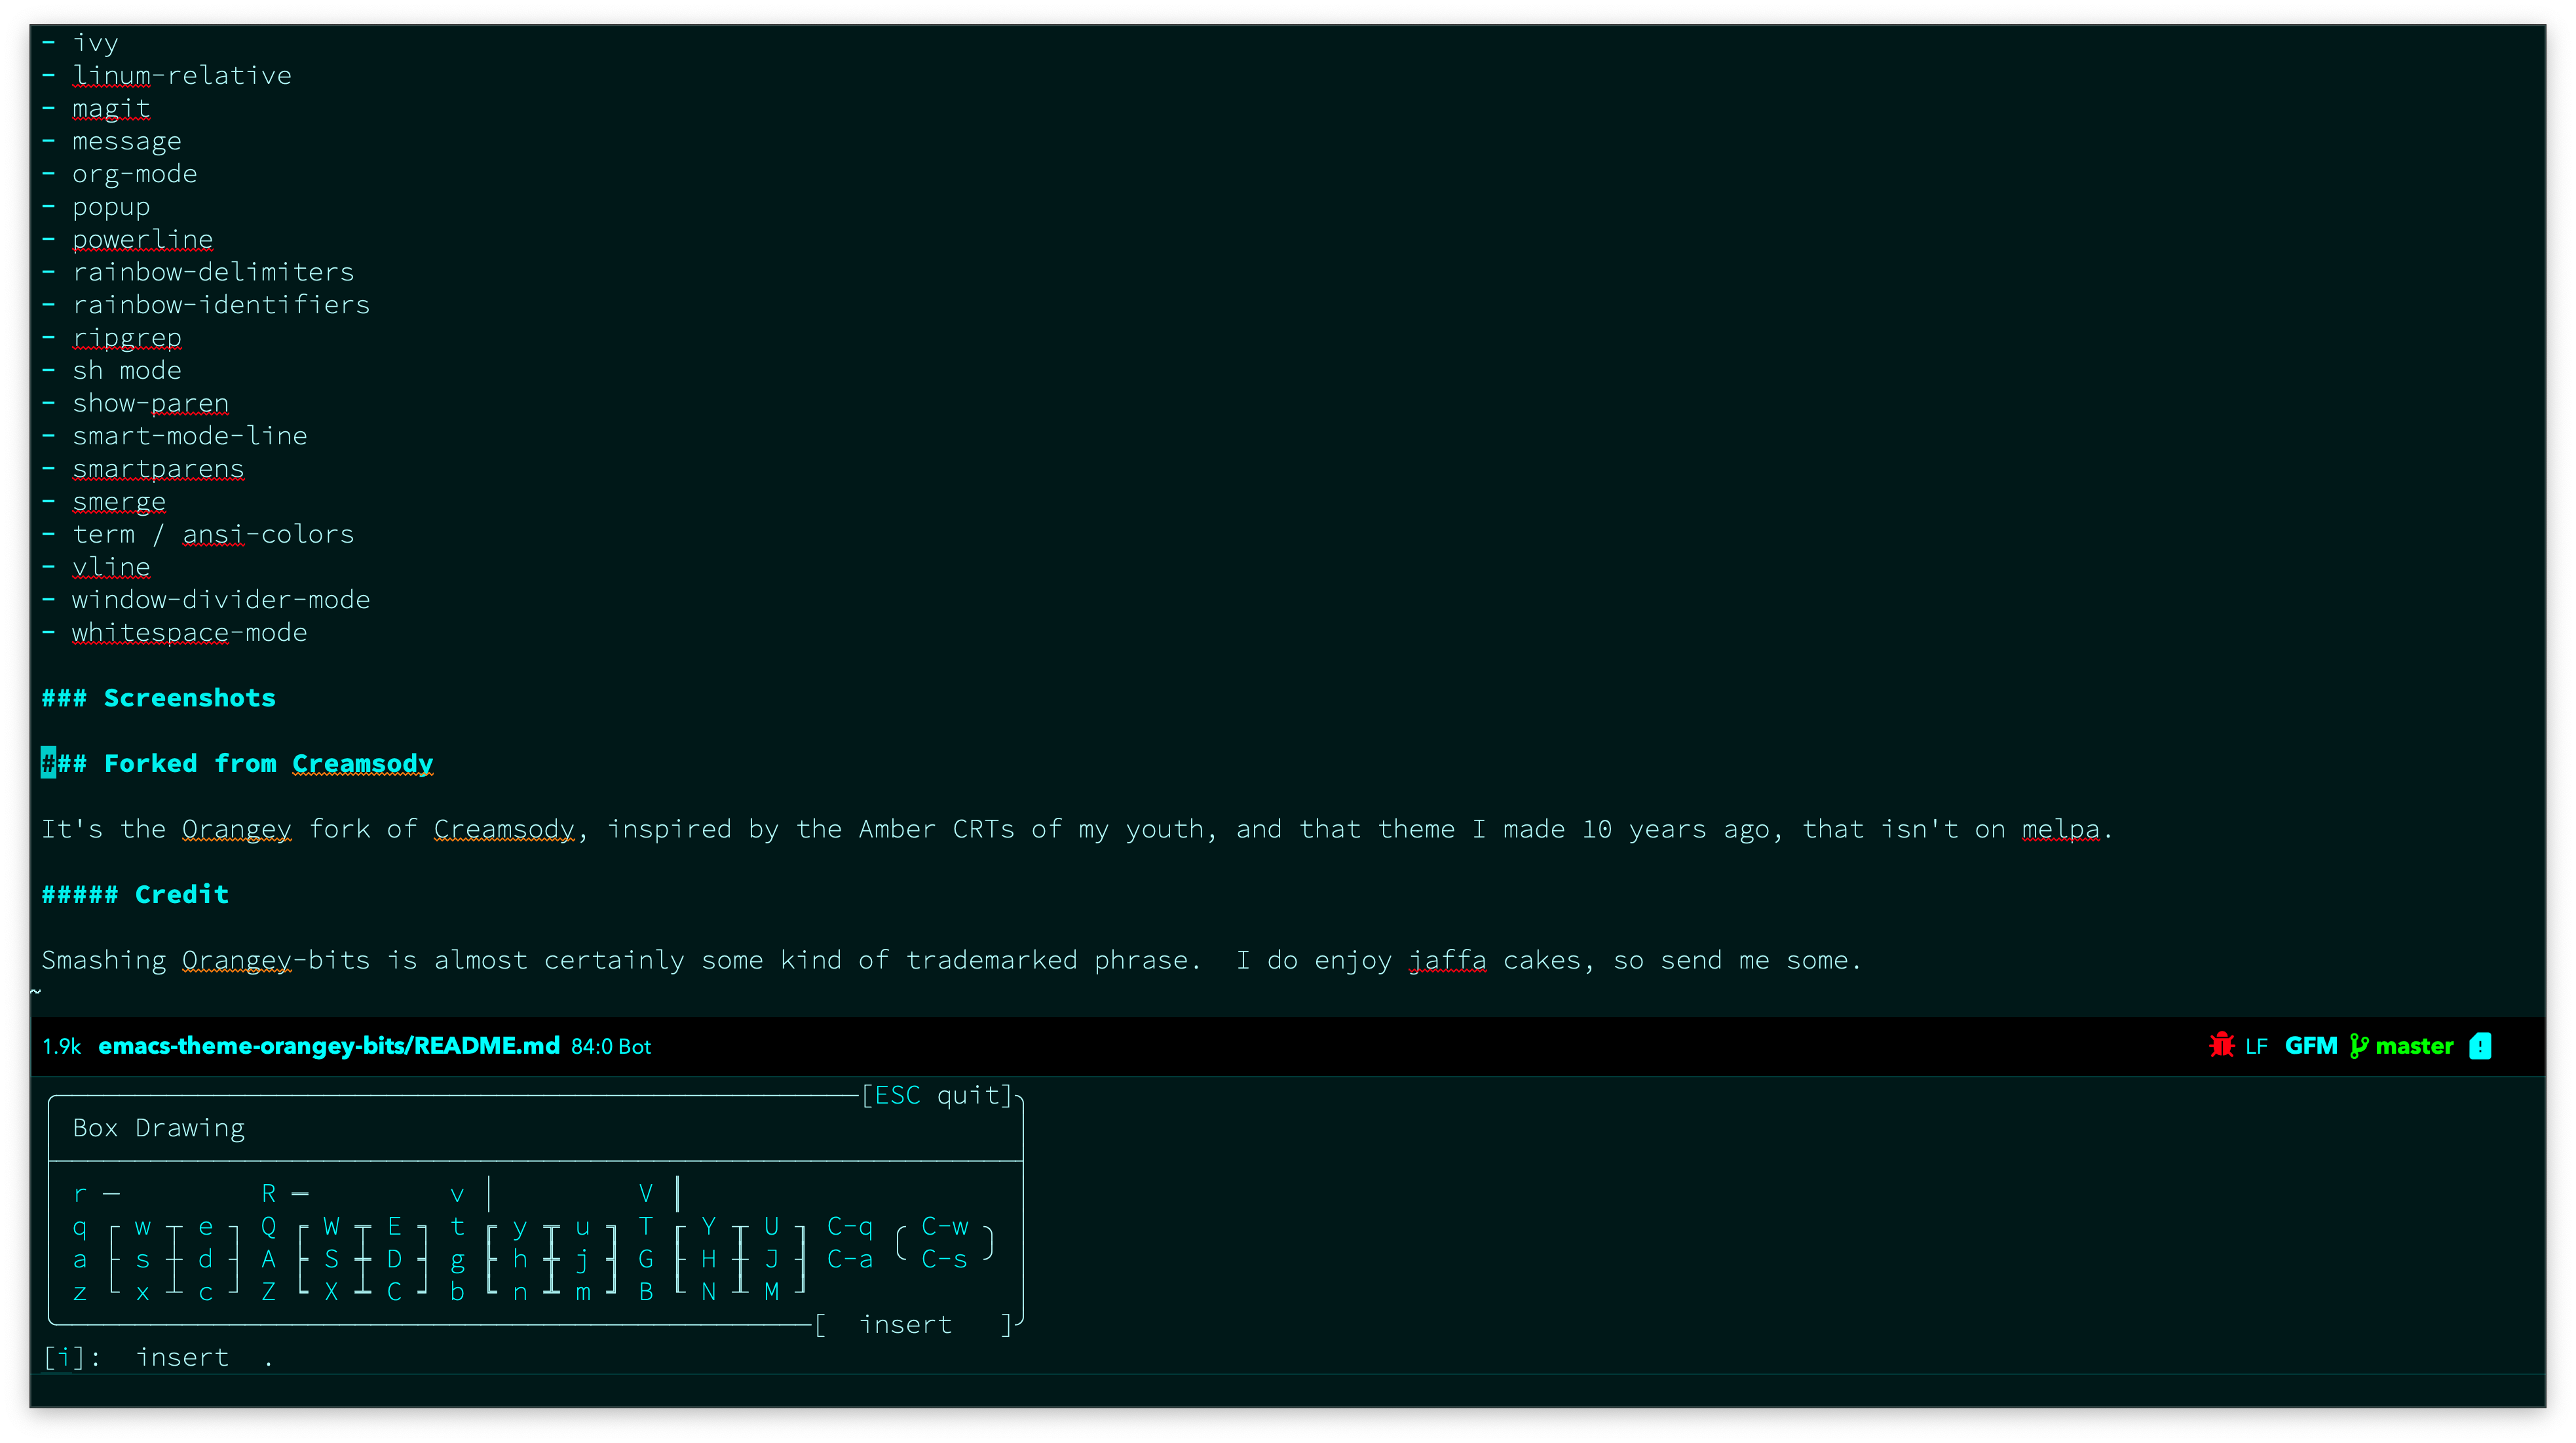
Task: Click the insert label at hydra bottom
Action: point(905,1324)
